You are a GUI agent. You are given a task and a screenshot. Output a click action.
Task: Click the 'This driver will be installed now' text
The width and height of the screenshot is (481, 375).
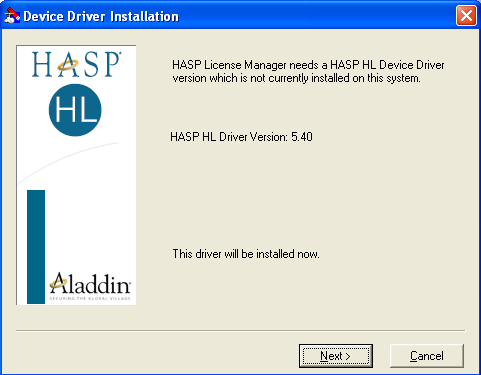click(246, 254)
